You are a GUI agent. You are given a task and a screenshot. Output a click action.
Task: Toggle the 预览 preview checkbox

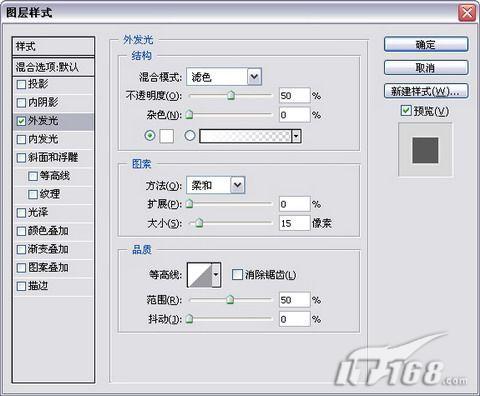pyautogui.click(x=405, y=111)
